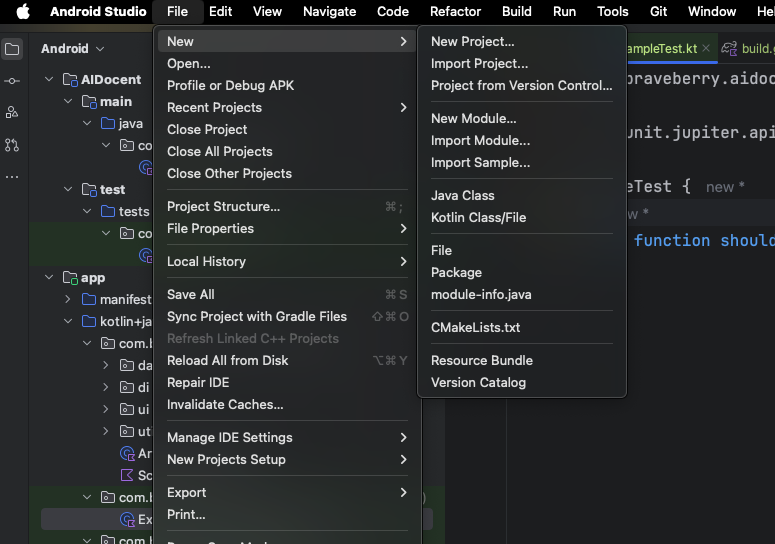Viewport: 775px width, 544px height.
Task: Open the Git menu
Action: [x=658, y=11]
